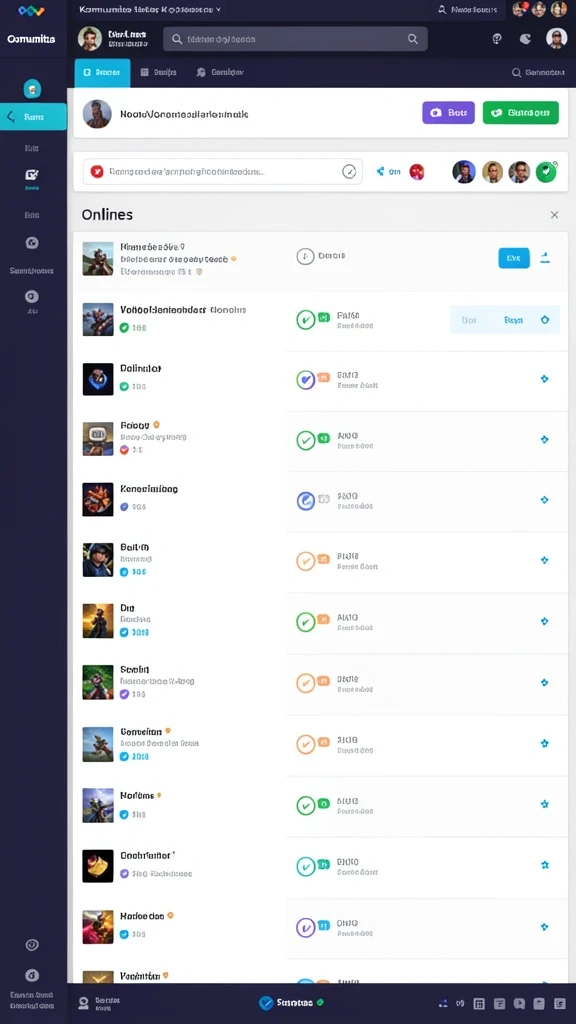Viewport: 576px width, 1024px height.
Task: Click the lowest round icon in sidebar
Action: pos(31,976)
